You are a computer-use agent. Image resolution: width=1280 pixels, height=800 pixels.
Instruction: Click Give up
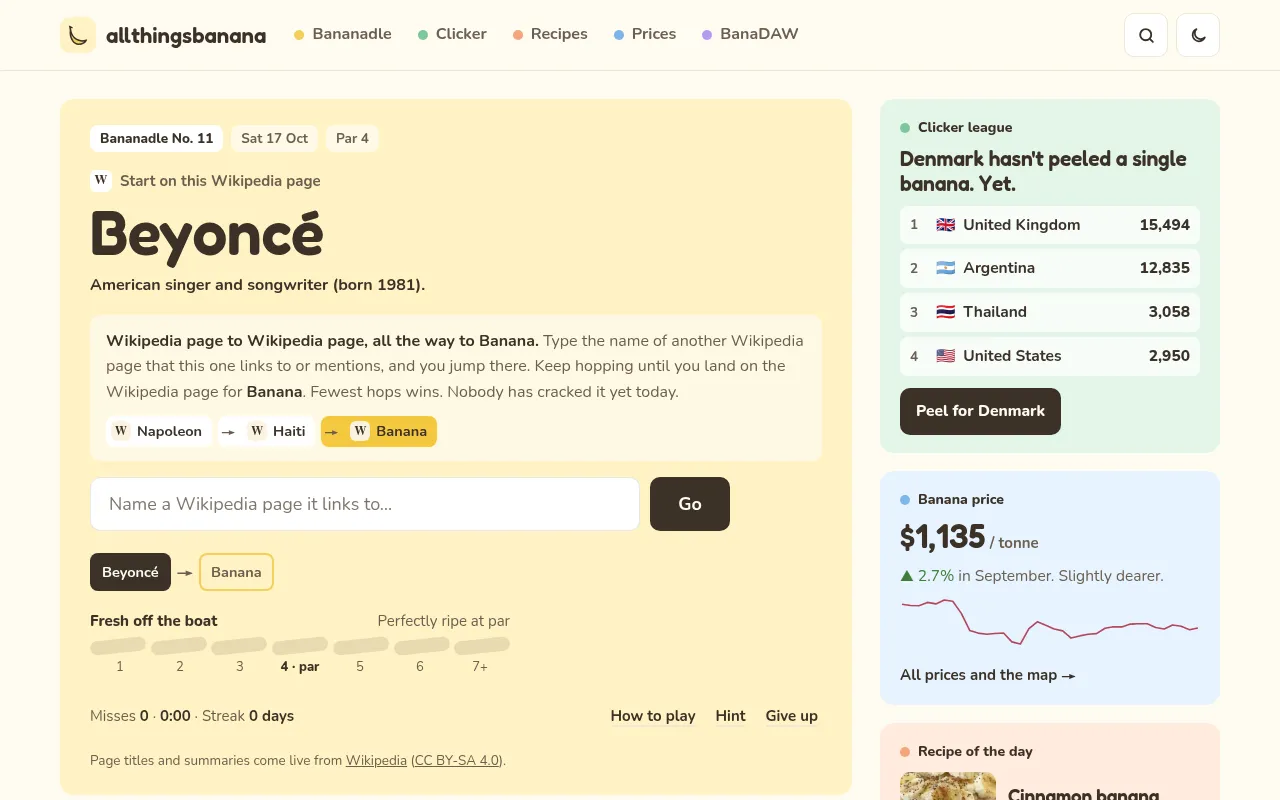[x=792, y=716]
